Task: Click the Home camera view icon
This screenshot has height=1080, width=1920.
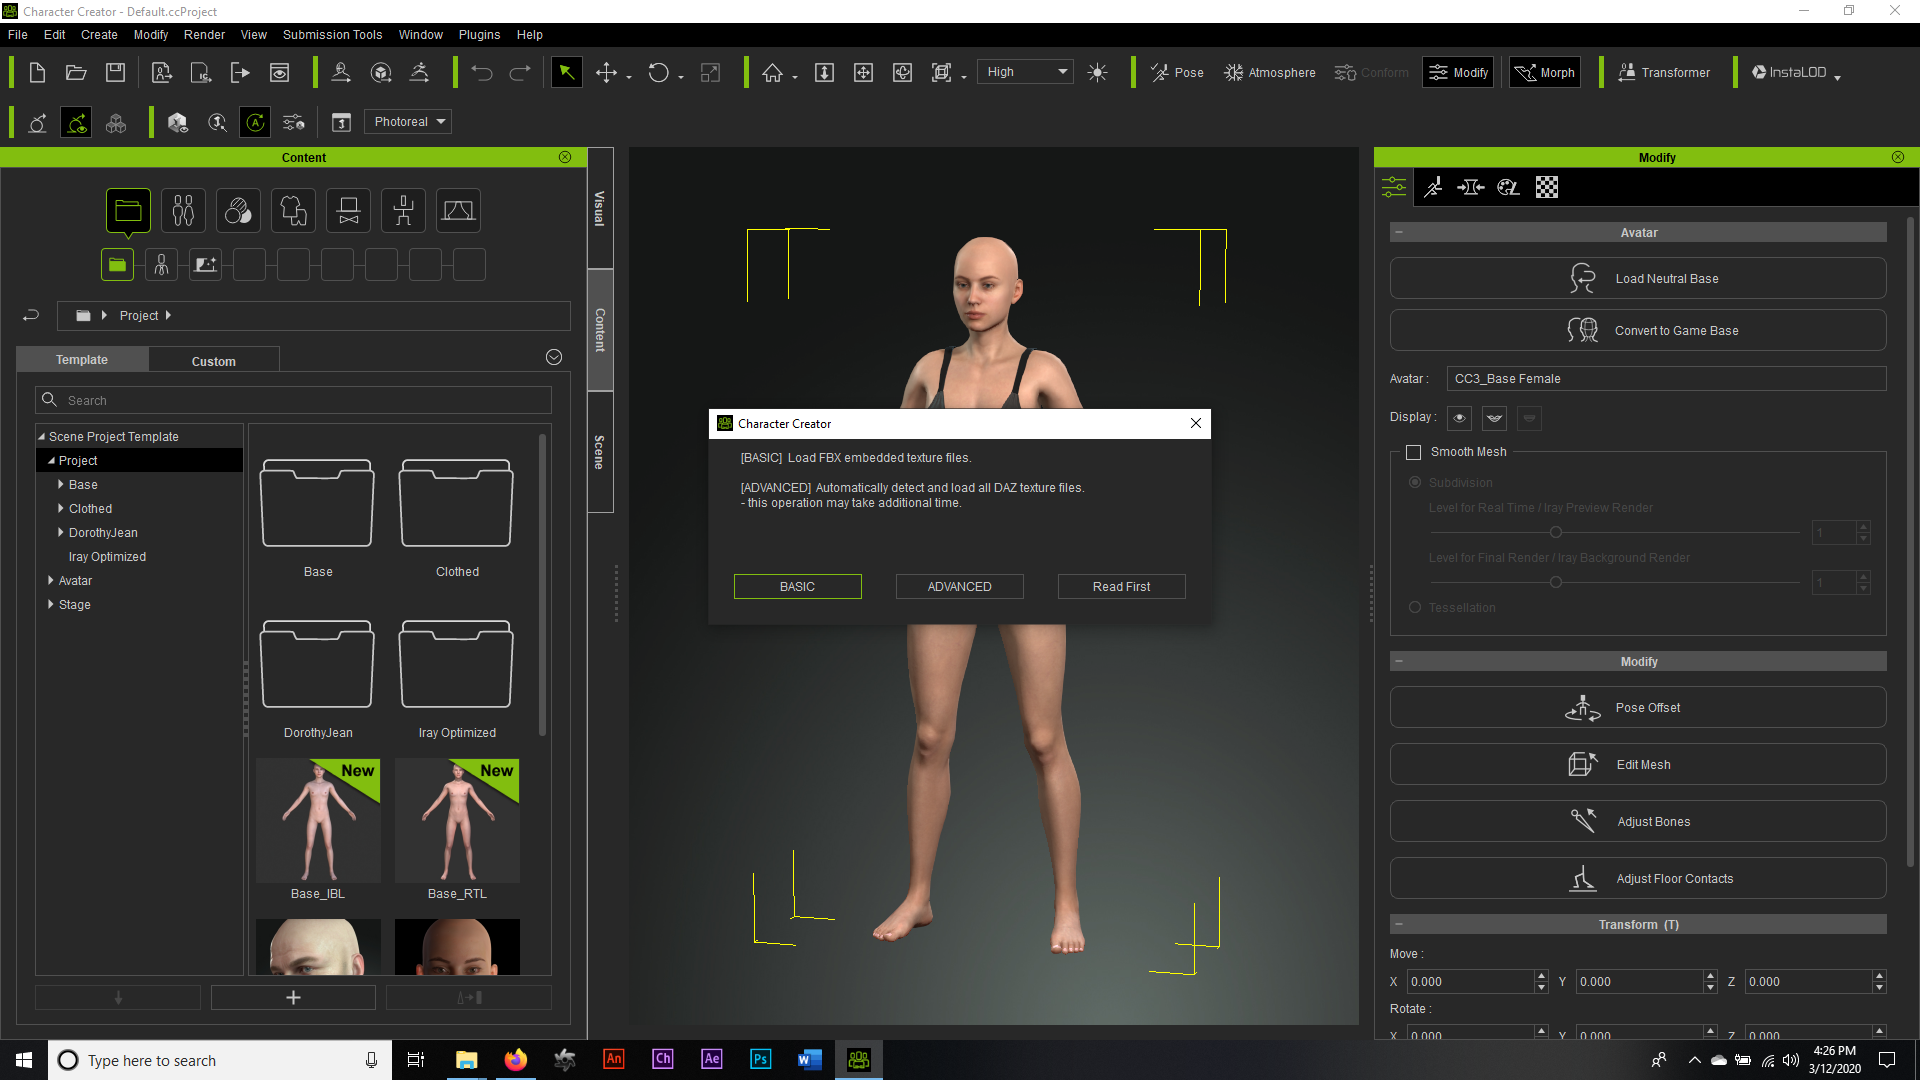Action: coord(772,72)
